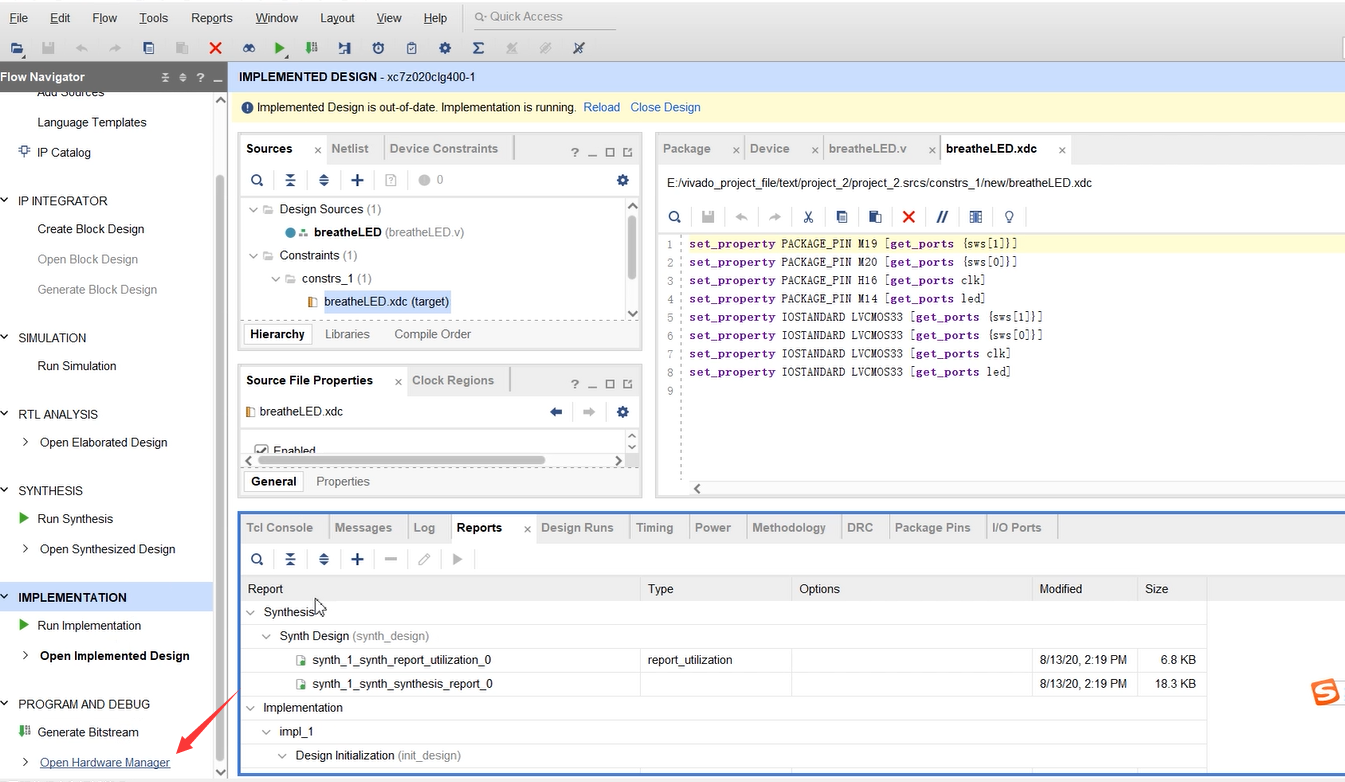Collapse the Constraints tree node
Image resolution: width=1345 pixels, height=782 pixels.
coord(253,255)
